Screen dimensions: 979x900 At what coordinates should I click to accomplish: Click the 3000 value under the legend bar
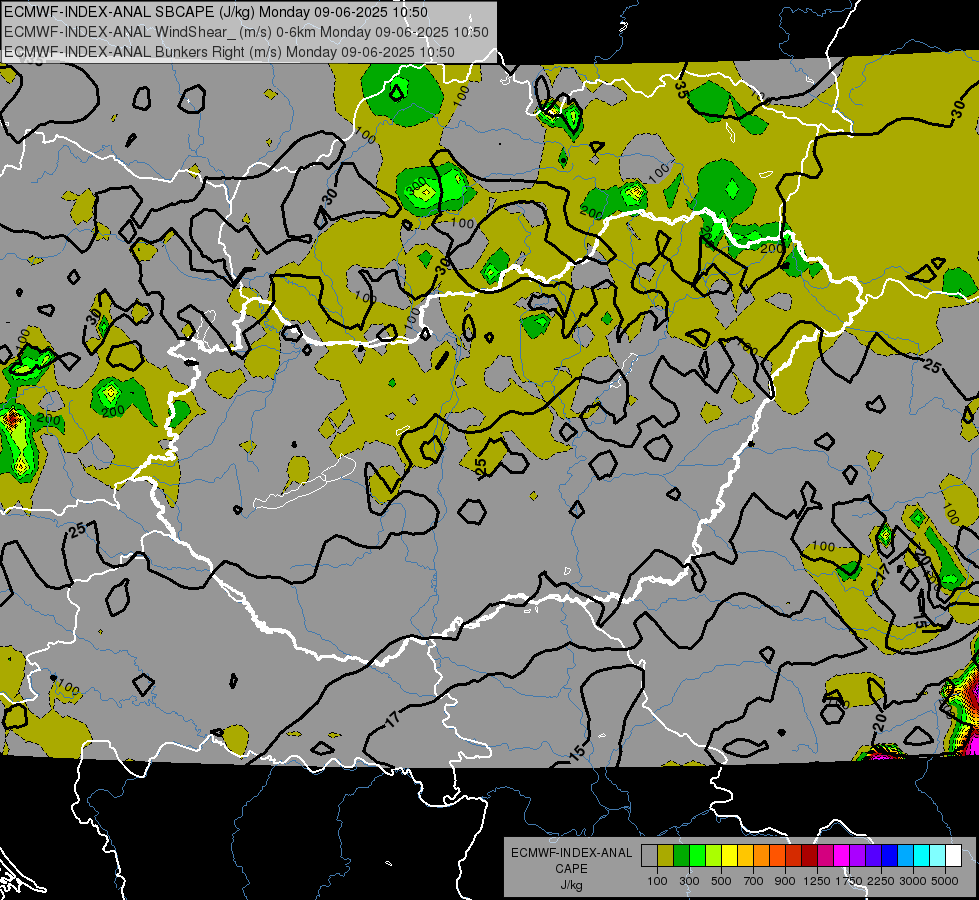coord(913,881)
